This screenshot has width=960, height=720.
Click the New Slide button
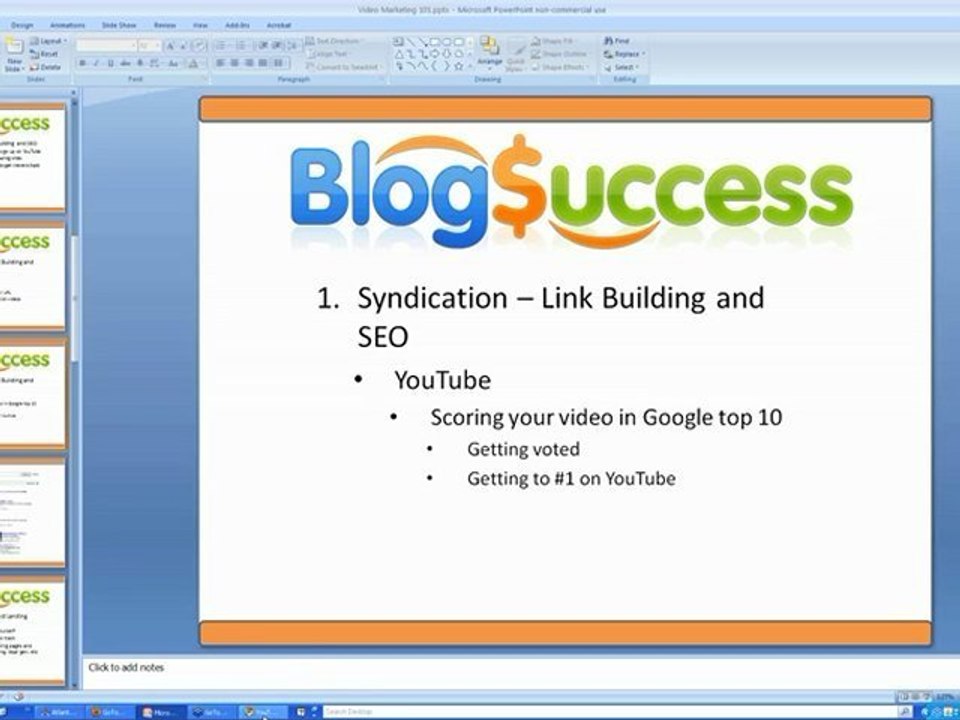[x=13, y=55]
